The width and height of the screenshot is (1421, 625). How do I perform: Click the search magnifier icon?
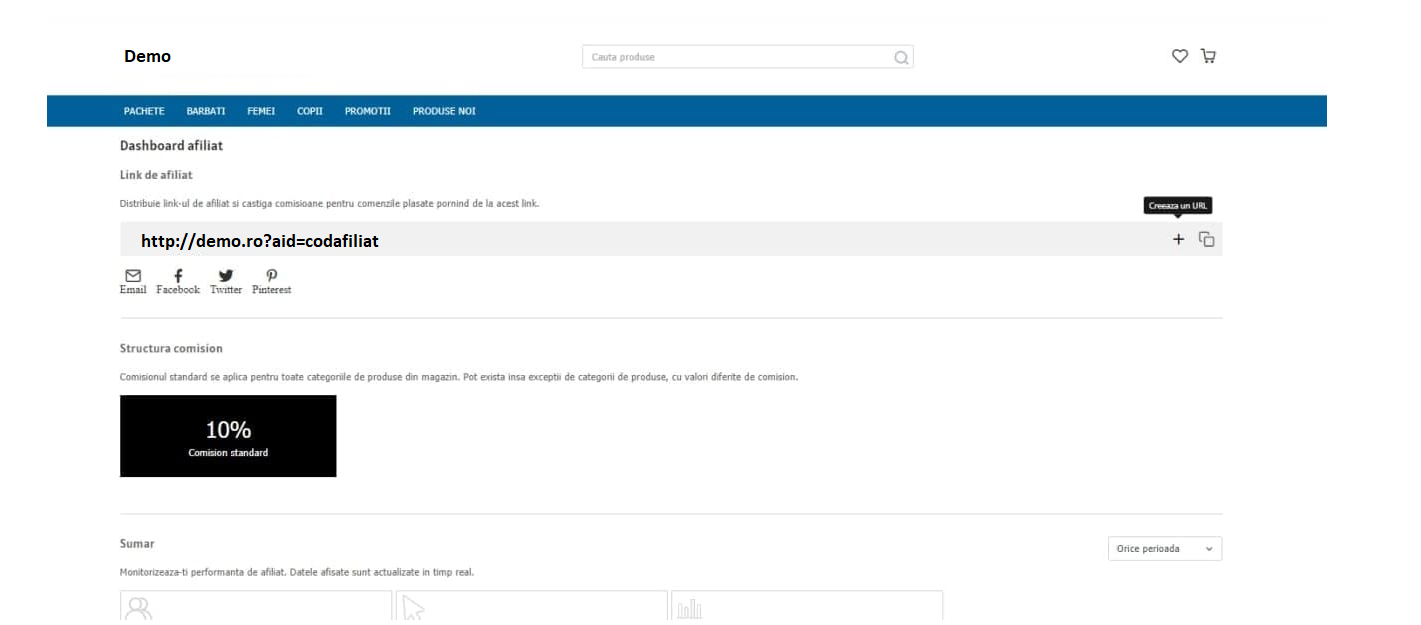[x=901, y=57]
